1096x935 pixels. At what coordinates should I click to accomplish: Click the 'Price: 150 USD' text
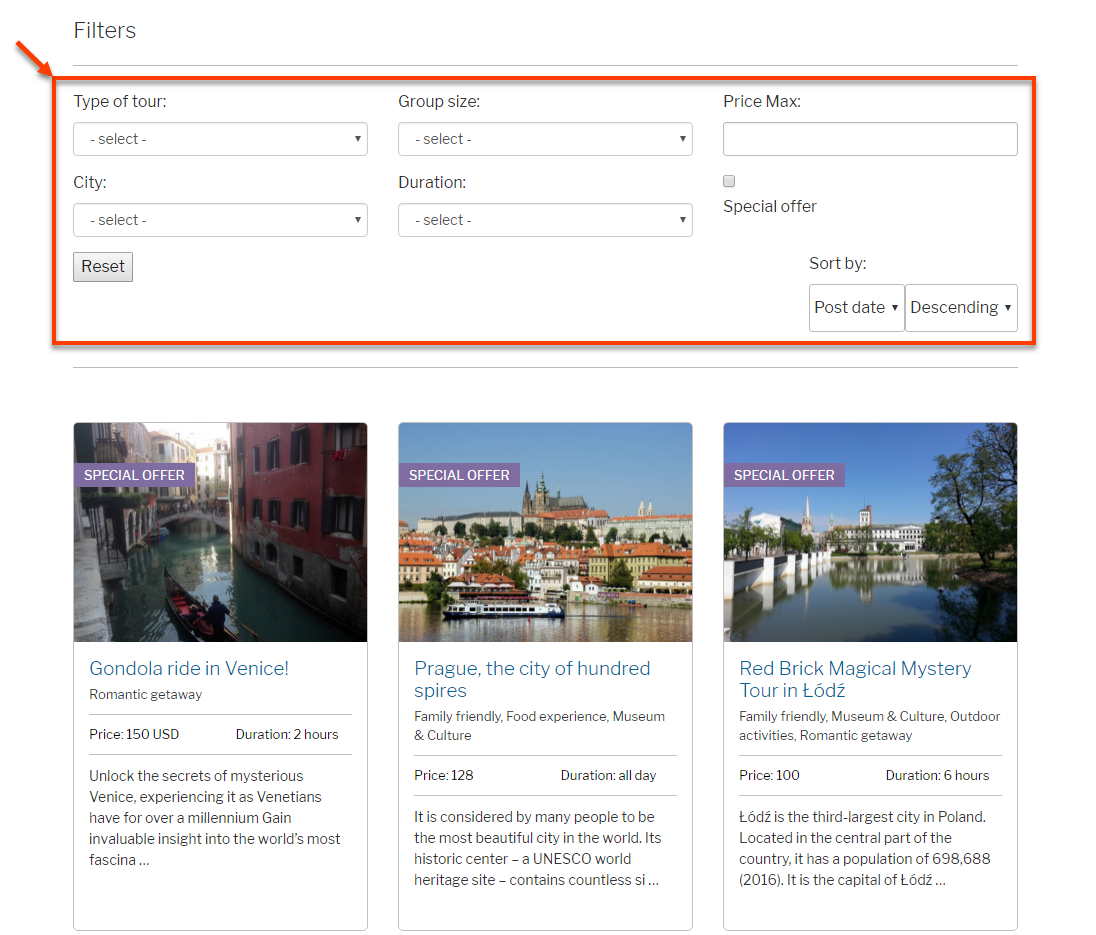click(134, 734)
